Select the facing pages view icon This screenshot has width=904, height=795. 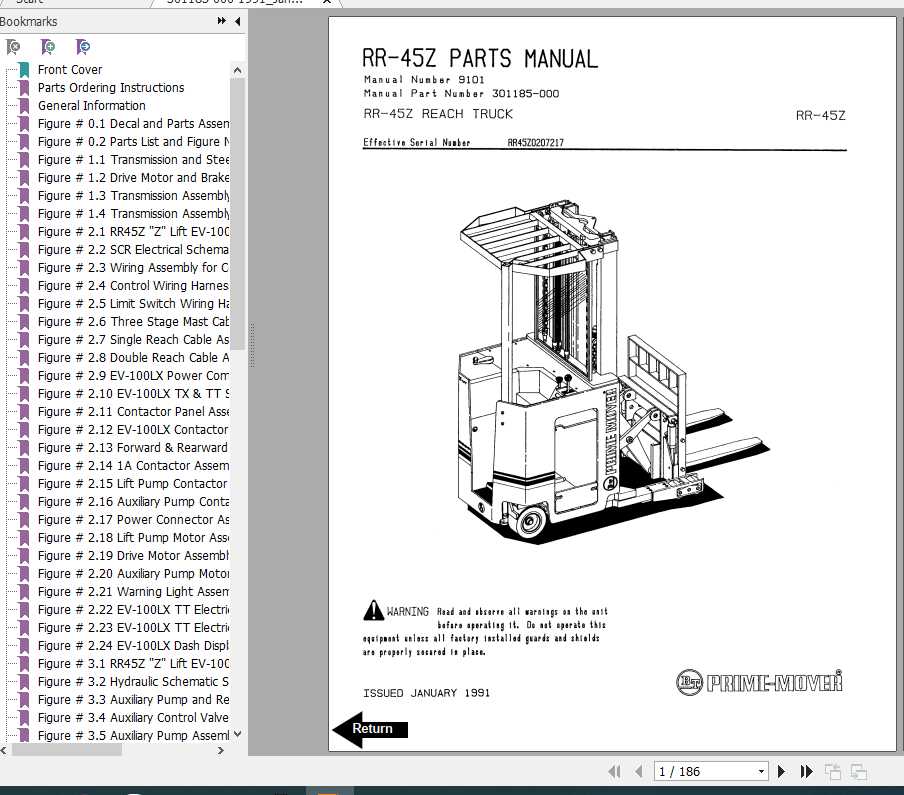pyautogui.click(x=858, y=771)
